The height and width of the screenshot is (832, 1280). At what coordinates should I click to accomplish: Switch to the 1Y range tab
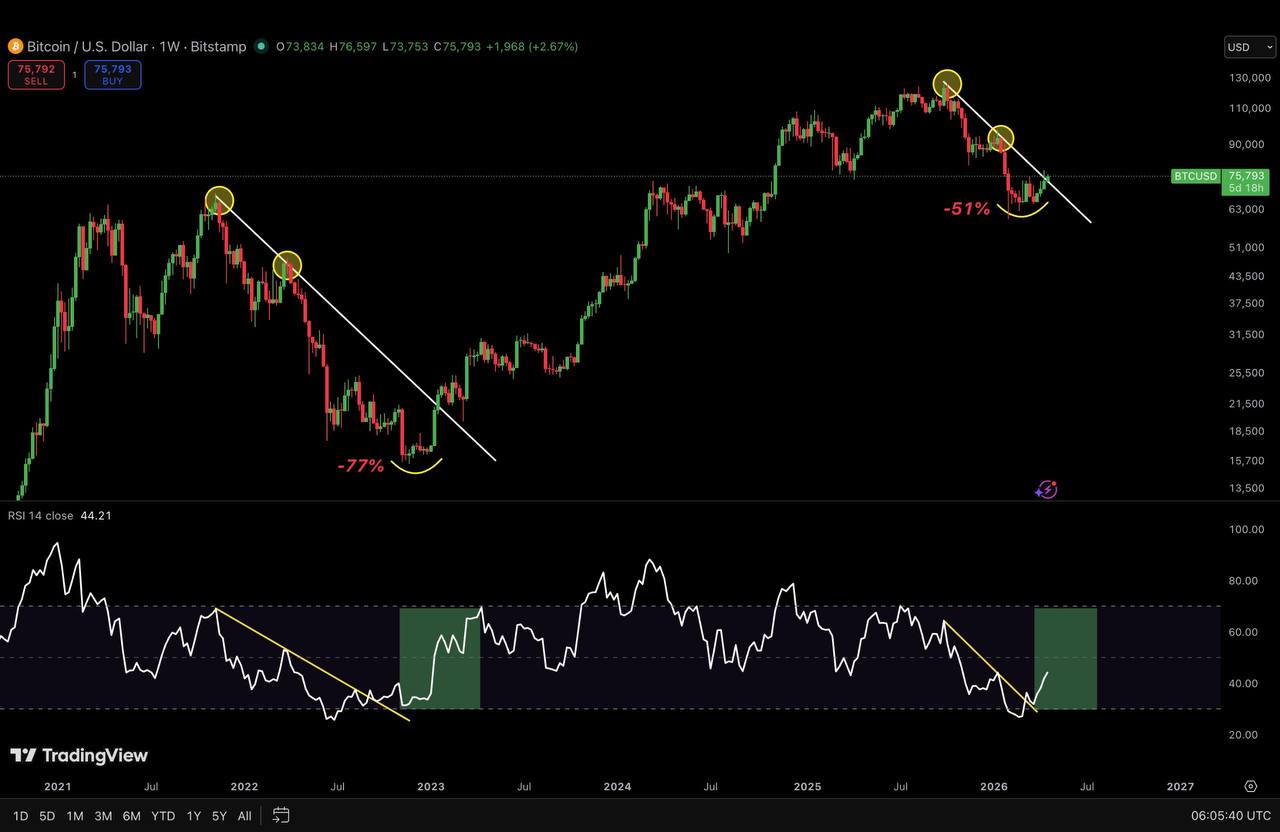(193, 815)
